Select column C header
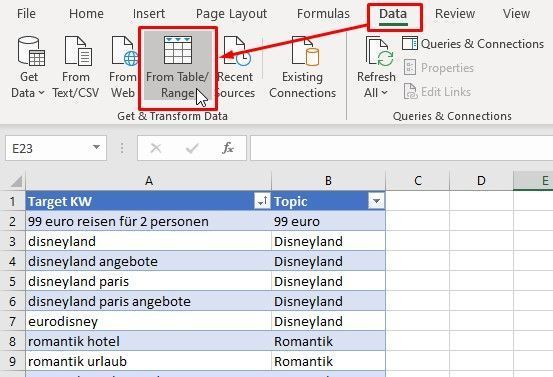553x377 pixels. [x=418, y=181]
